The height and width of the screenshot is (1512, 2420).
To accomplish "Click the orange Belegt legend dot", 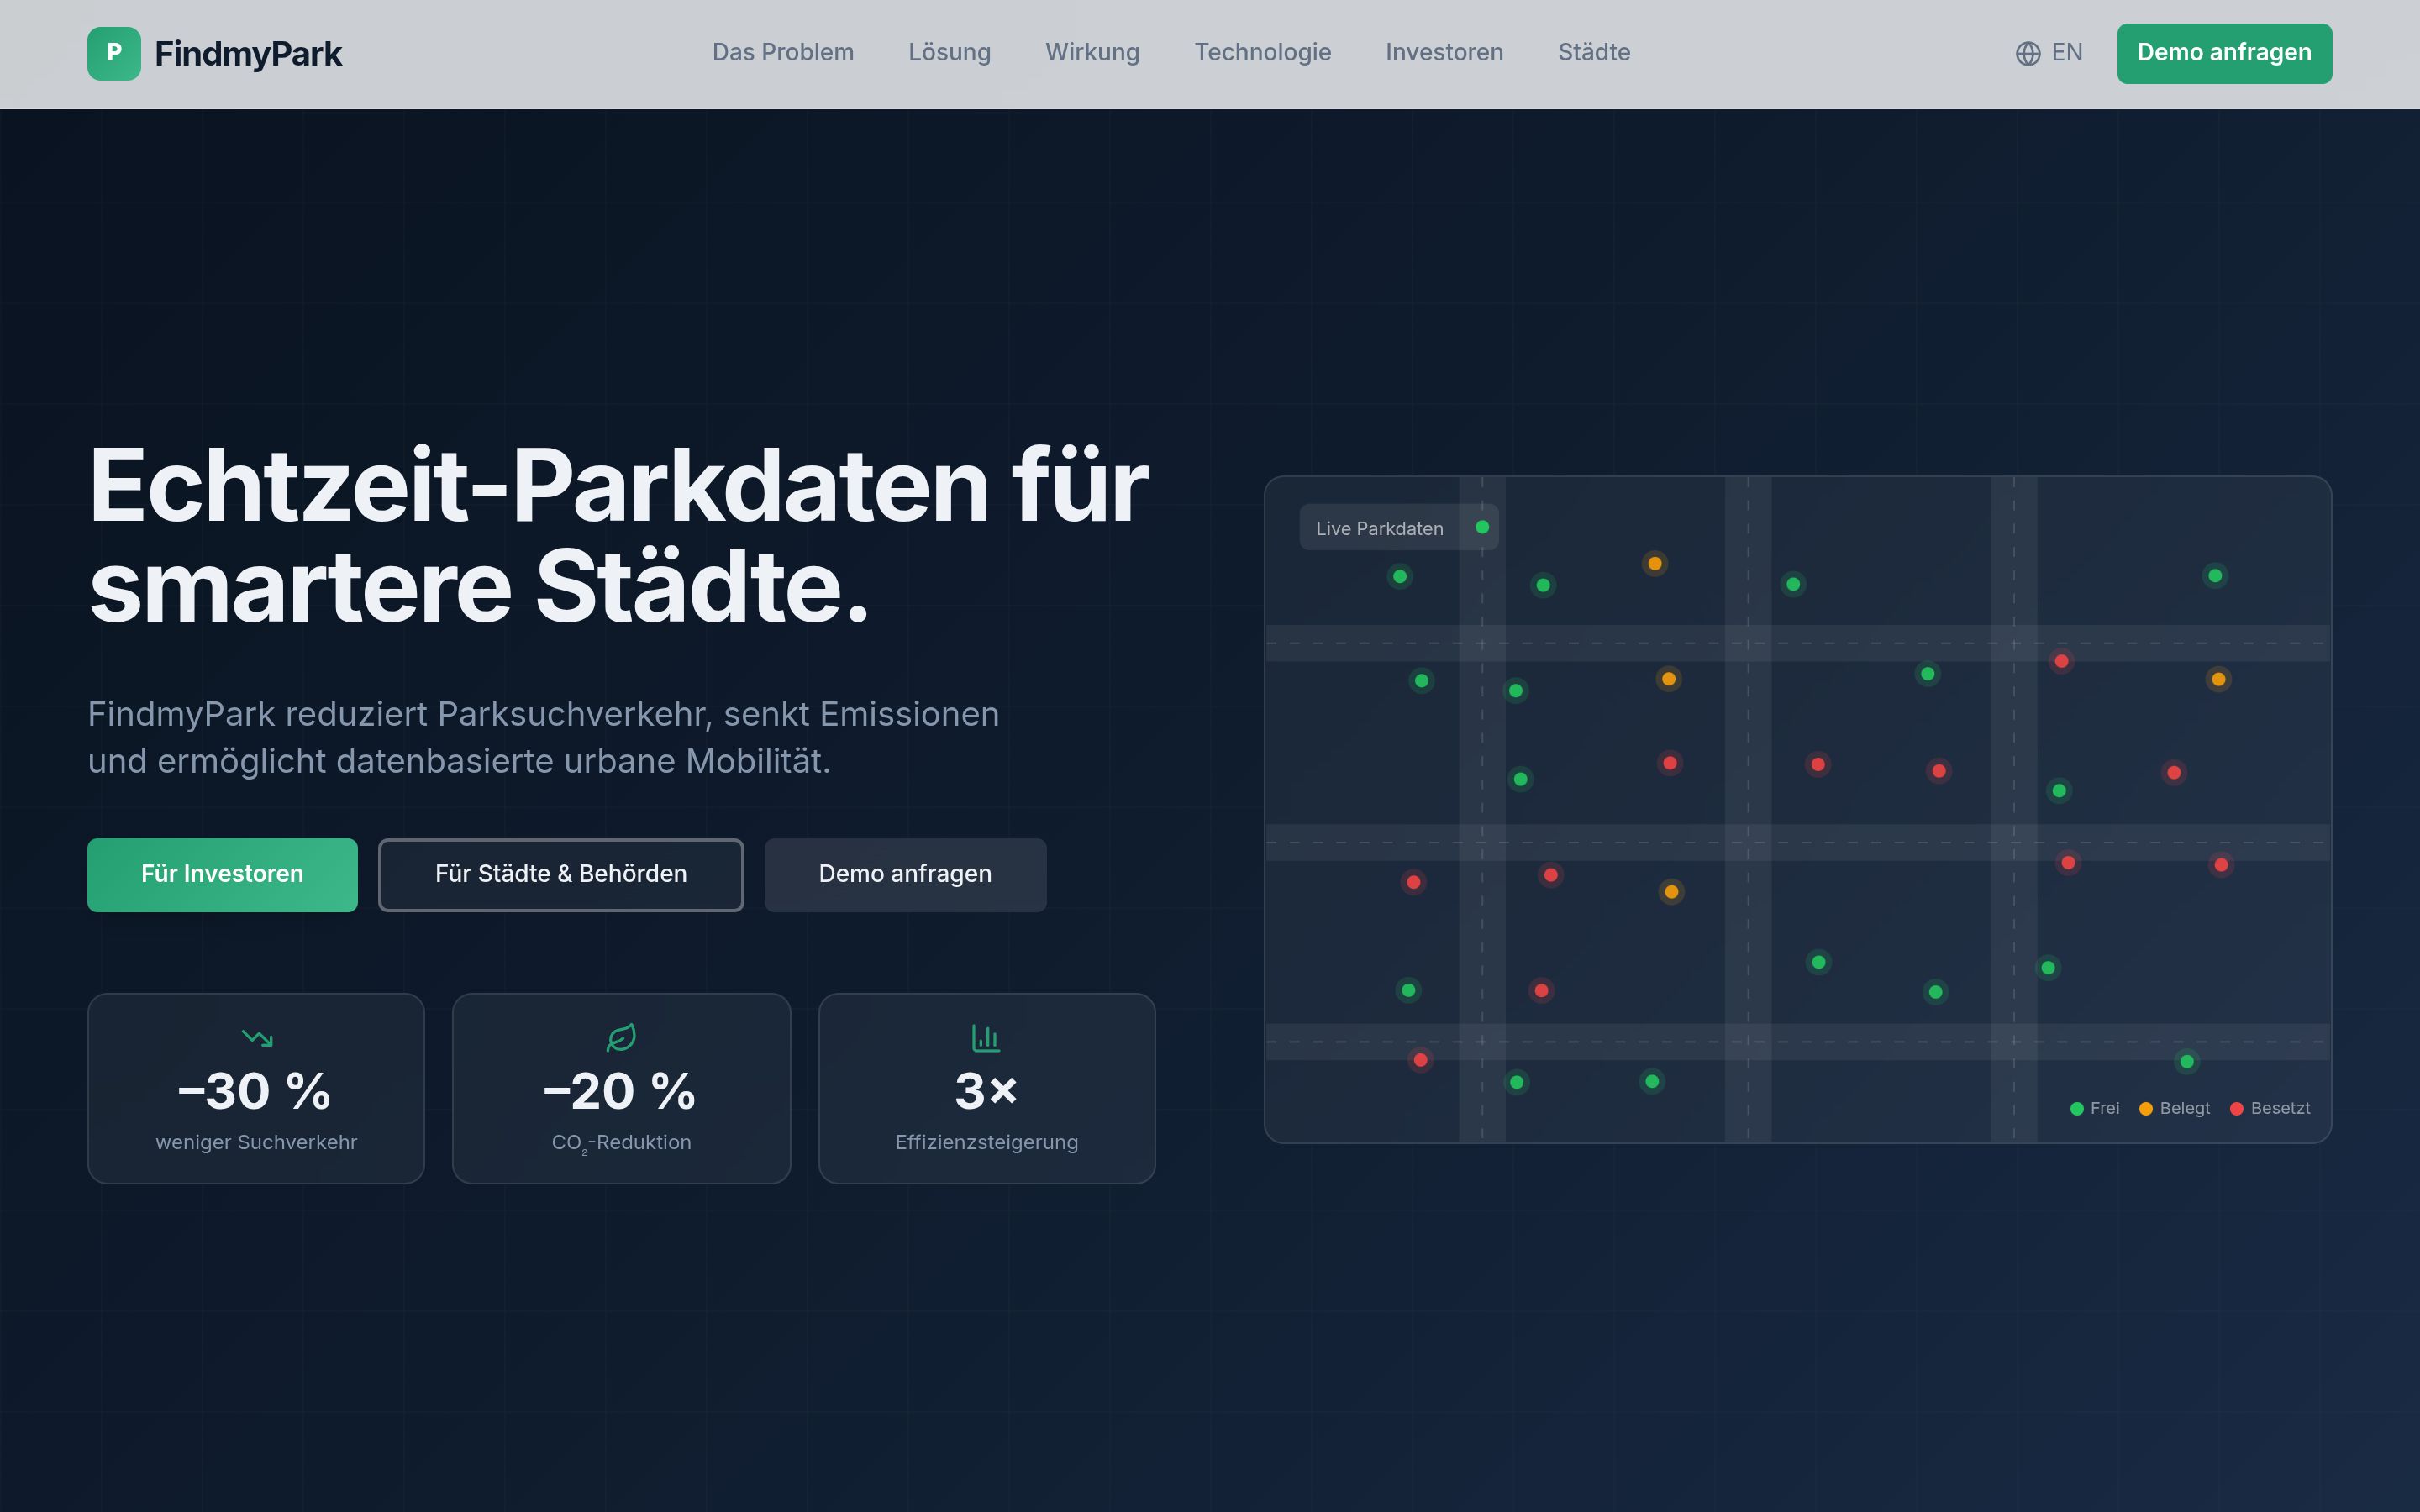I will [x=2145, y=1108].
